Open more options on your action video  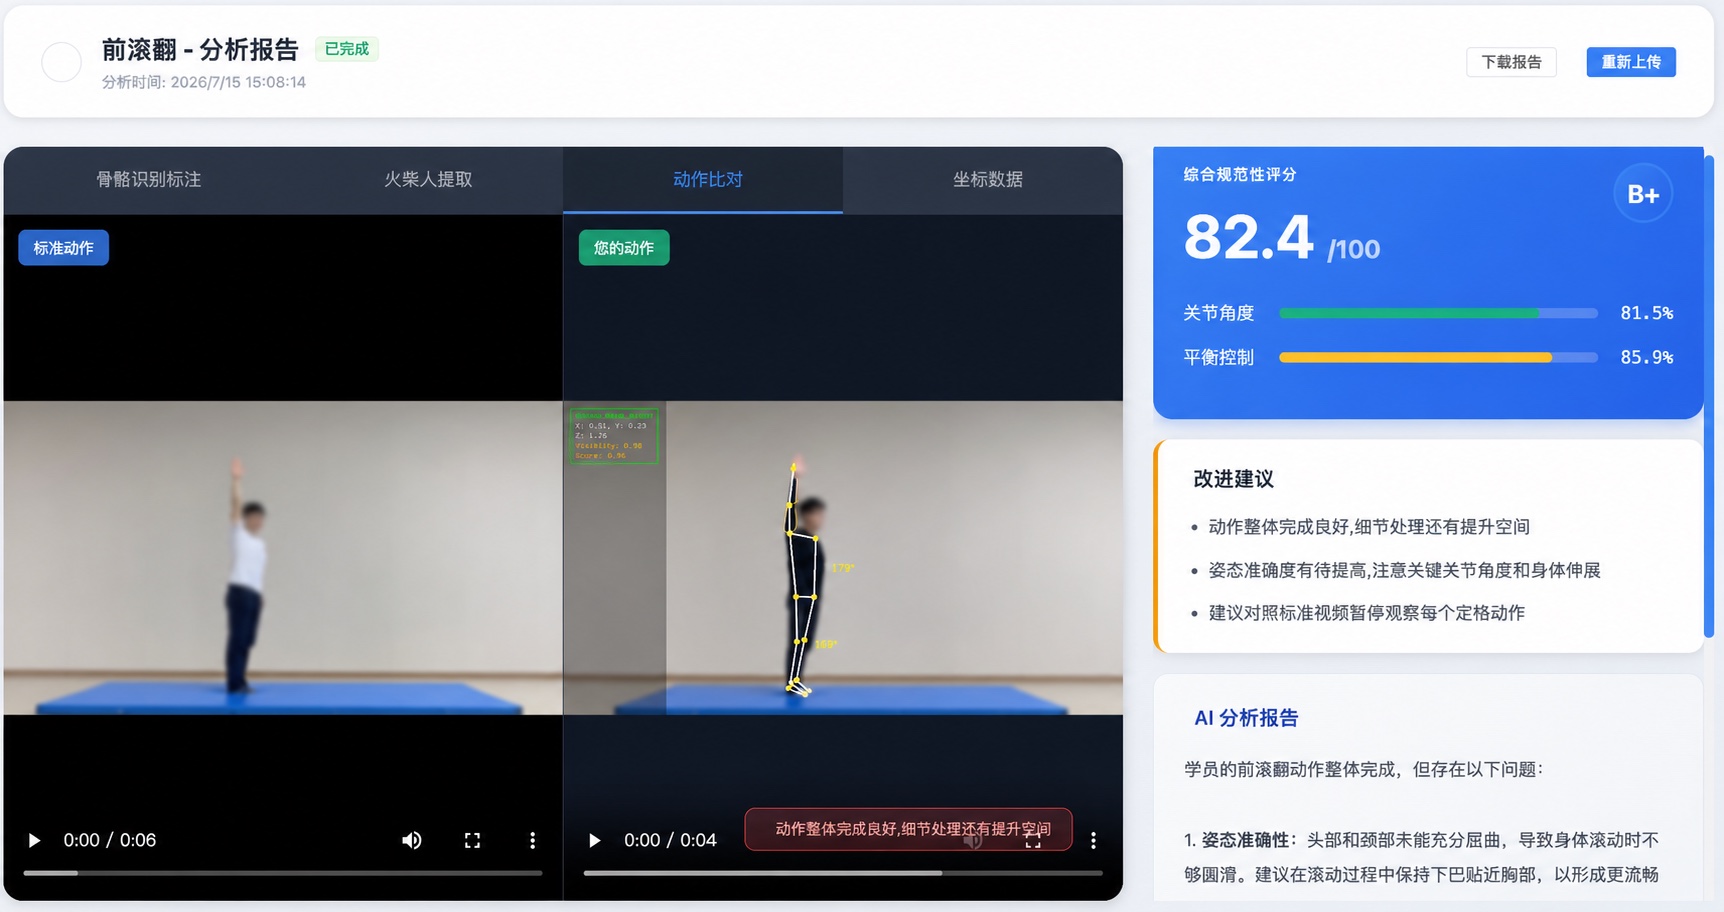[1093, 840]
